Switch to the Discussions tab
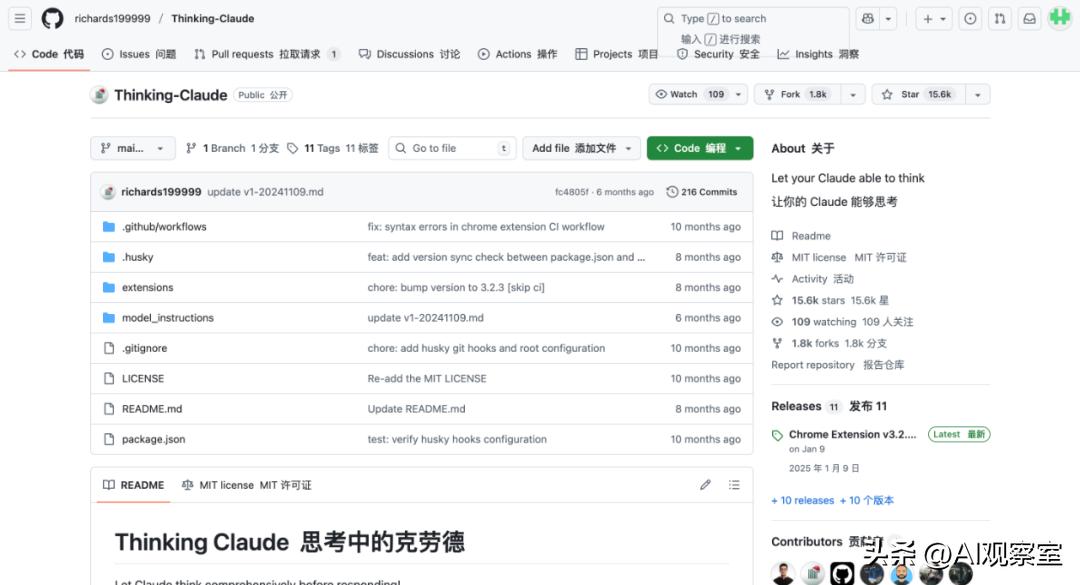The image size is (1080, 585). pos(409,54)
